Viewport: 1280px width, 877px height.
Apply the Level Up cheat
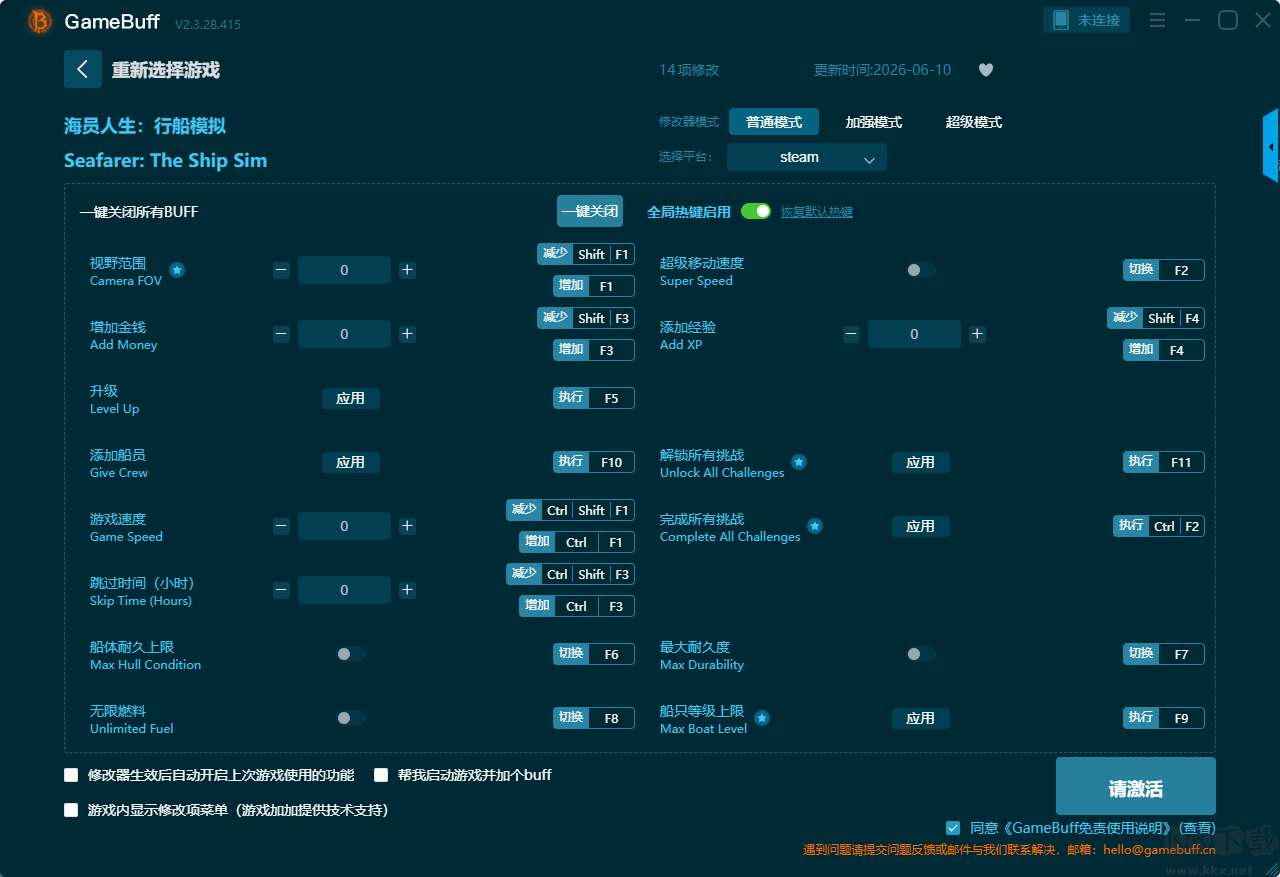351,398
